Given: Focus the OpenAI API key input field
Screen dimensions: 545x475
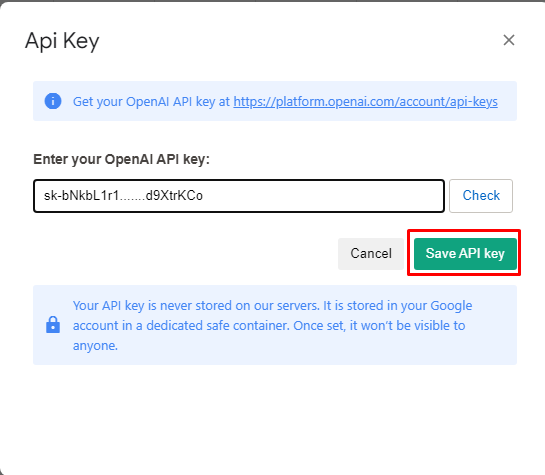Looking at the screenshot, I should coord(239,196).
